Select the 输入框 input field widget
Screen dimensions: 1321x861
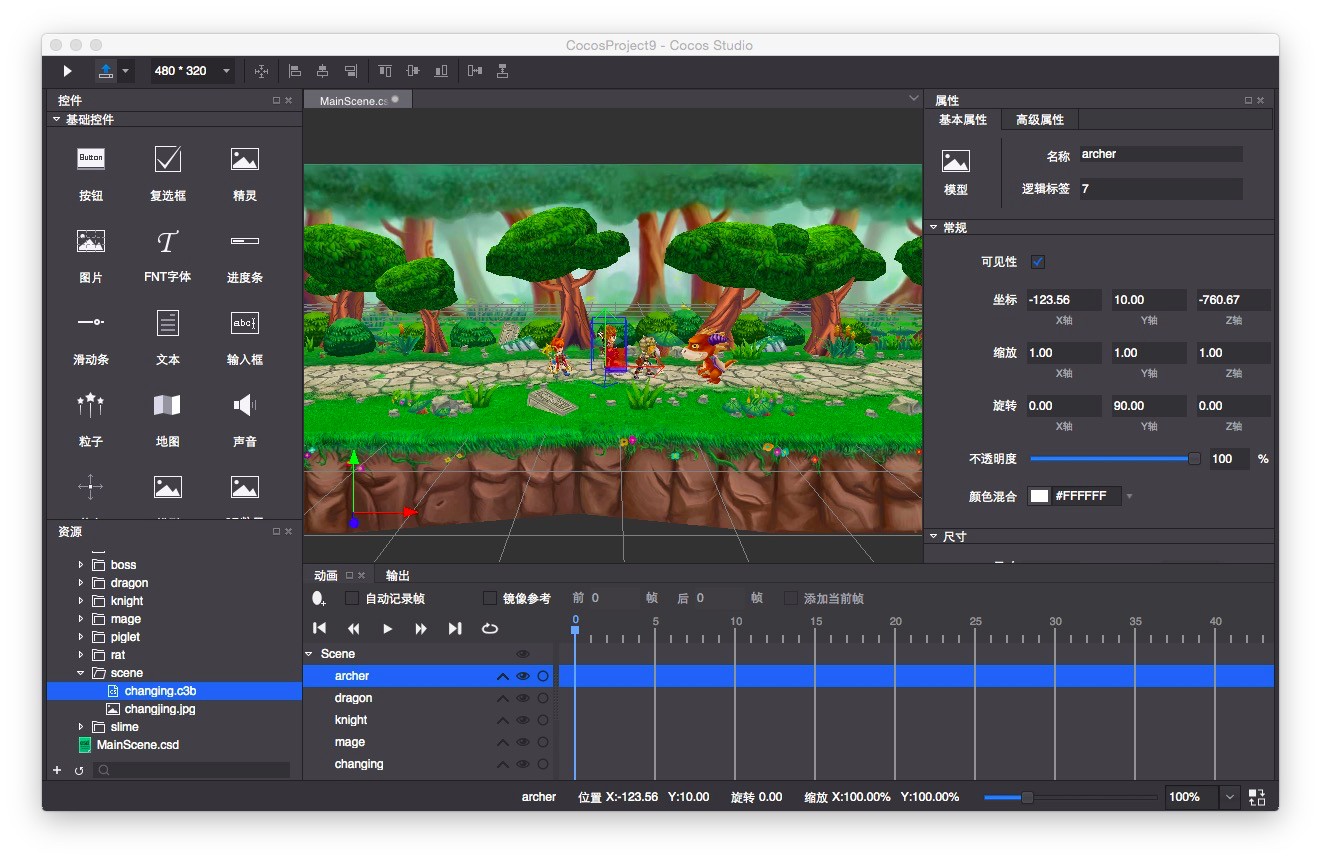click(x=245, y=337)
